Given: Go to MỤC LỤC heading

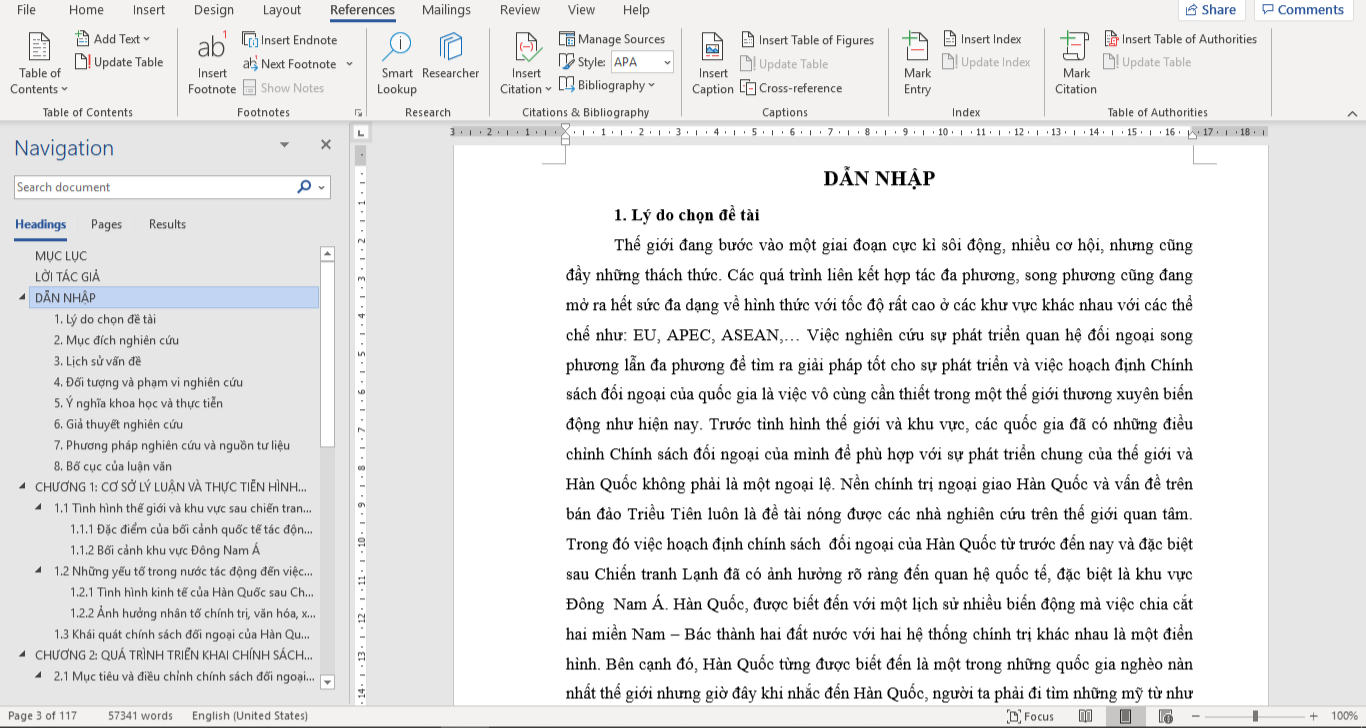Looking at the screenshot, I should pos(61,256).
